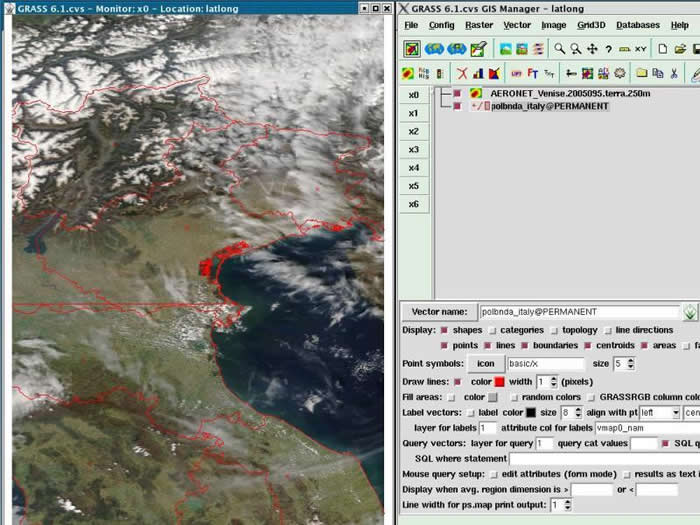Enable the random colors checkbox
Screen dimensions: 700x525
click(514, 397)
